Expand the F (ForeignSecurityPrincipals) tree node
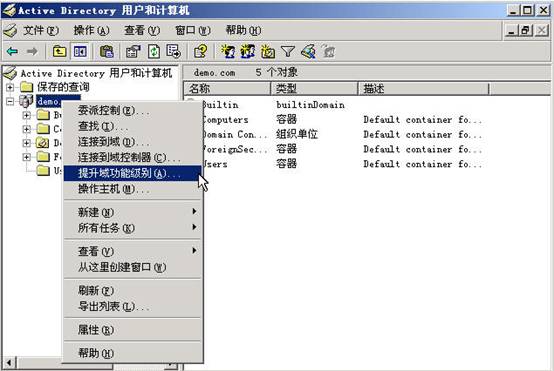Viewport: 554px width, 371px height. point(26,157)
